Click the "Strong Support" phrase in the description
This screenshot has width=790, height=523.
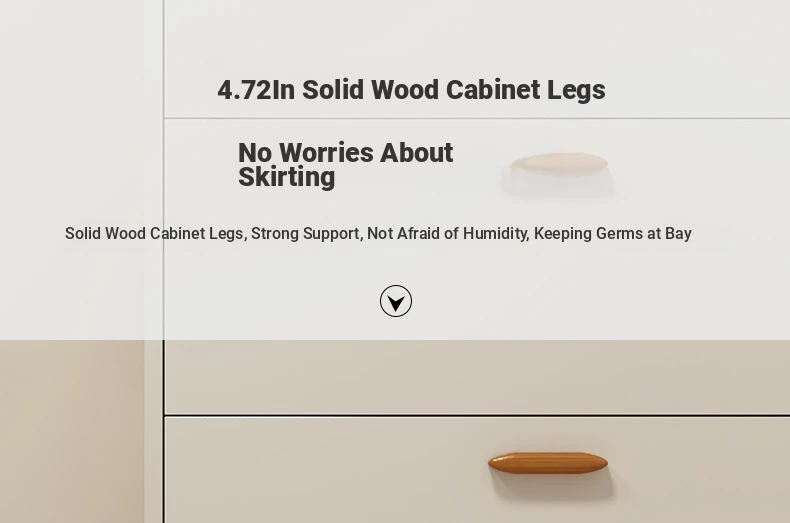pos(305,233)
